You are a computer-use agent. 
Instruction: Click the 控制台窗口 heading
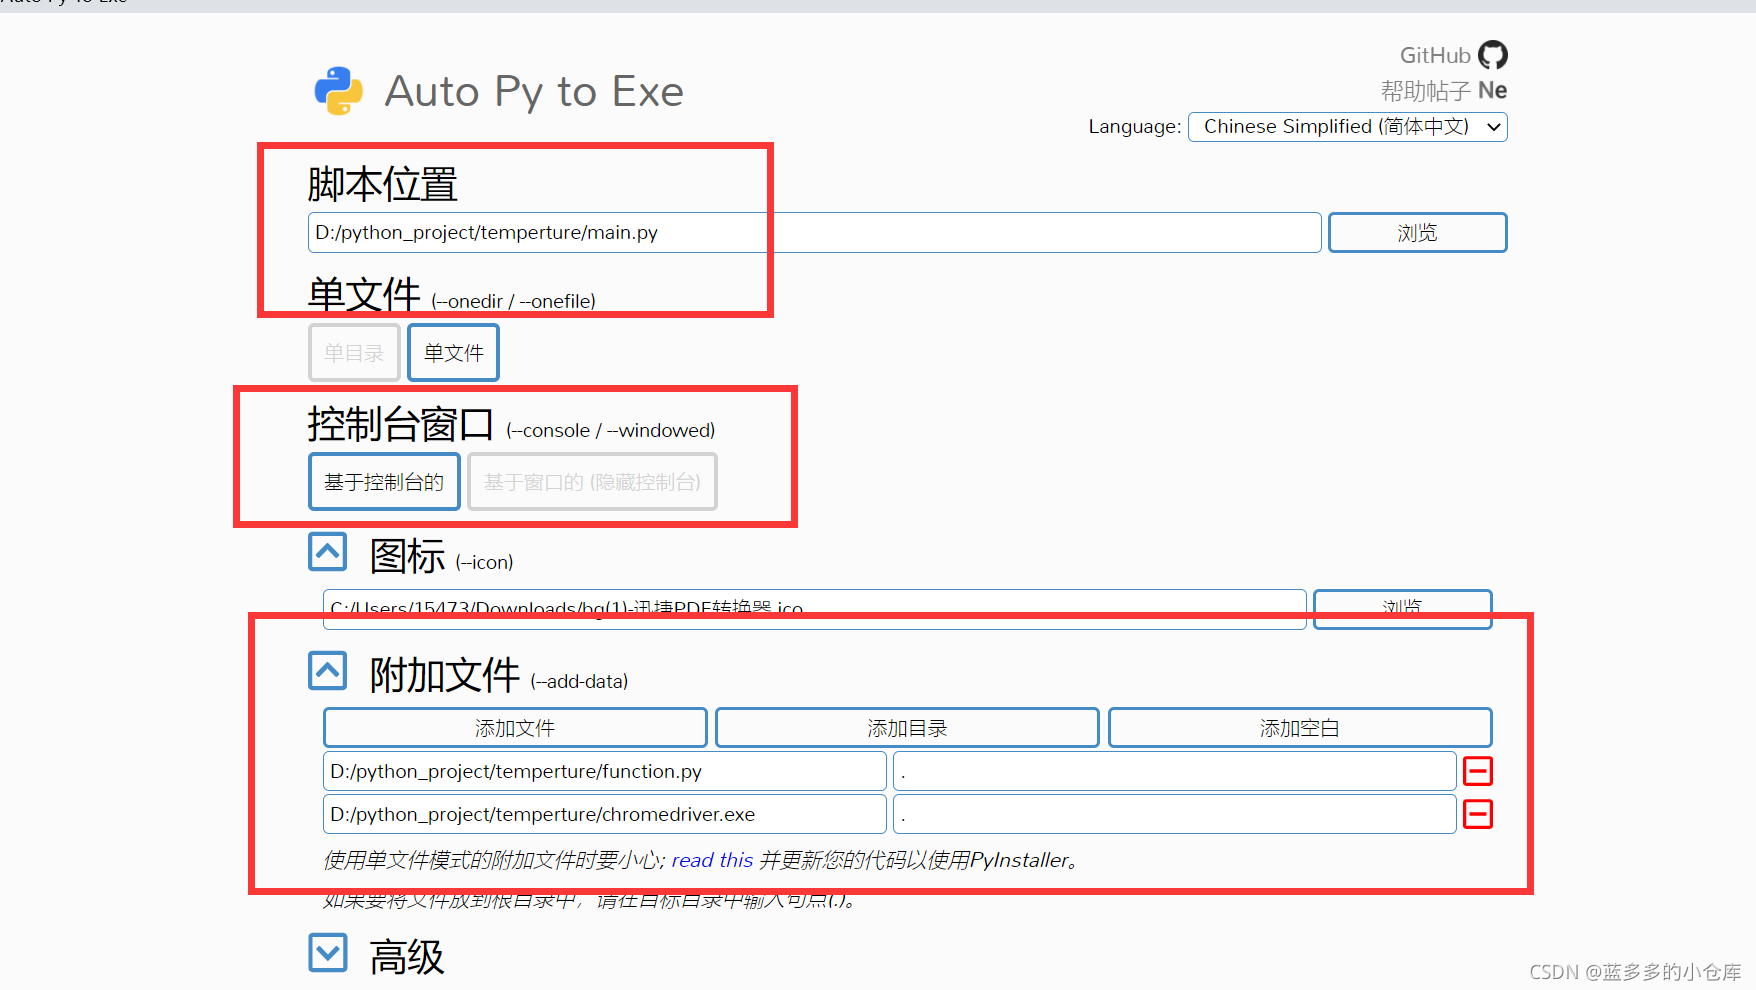[x=401, y=425]
